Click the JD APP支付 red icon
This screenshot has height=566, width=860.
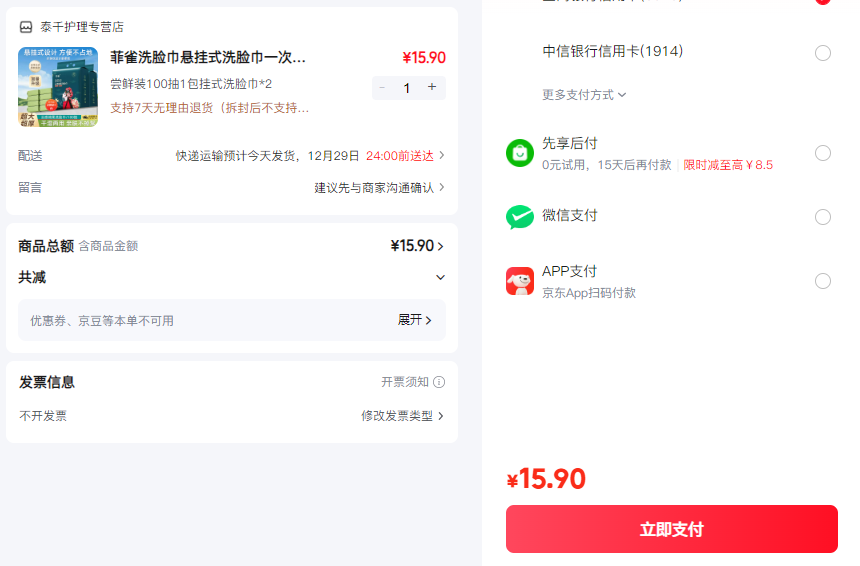pyautogui.click(x=520, y=281)
